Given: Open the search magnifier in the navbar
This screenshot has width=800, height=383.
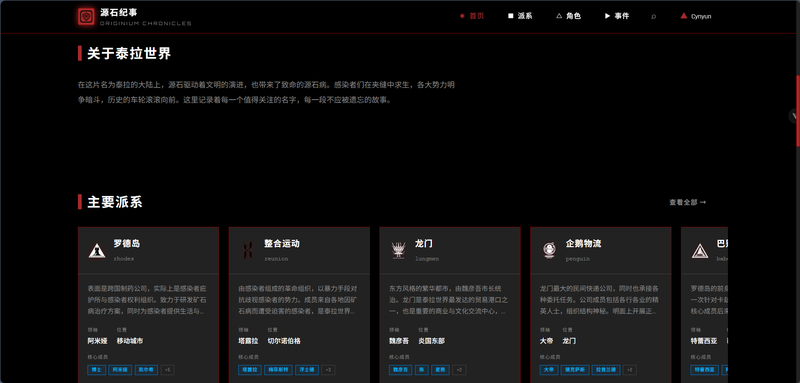Looking at the screenshot, I should 654,16.
